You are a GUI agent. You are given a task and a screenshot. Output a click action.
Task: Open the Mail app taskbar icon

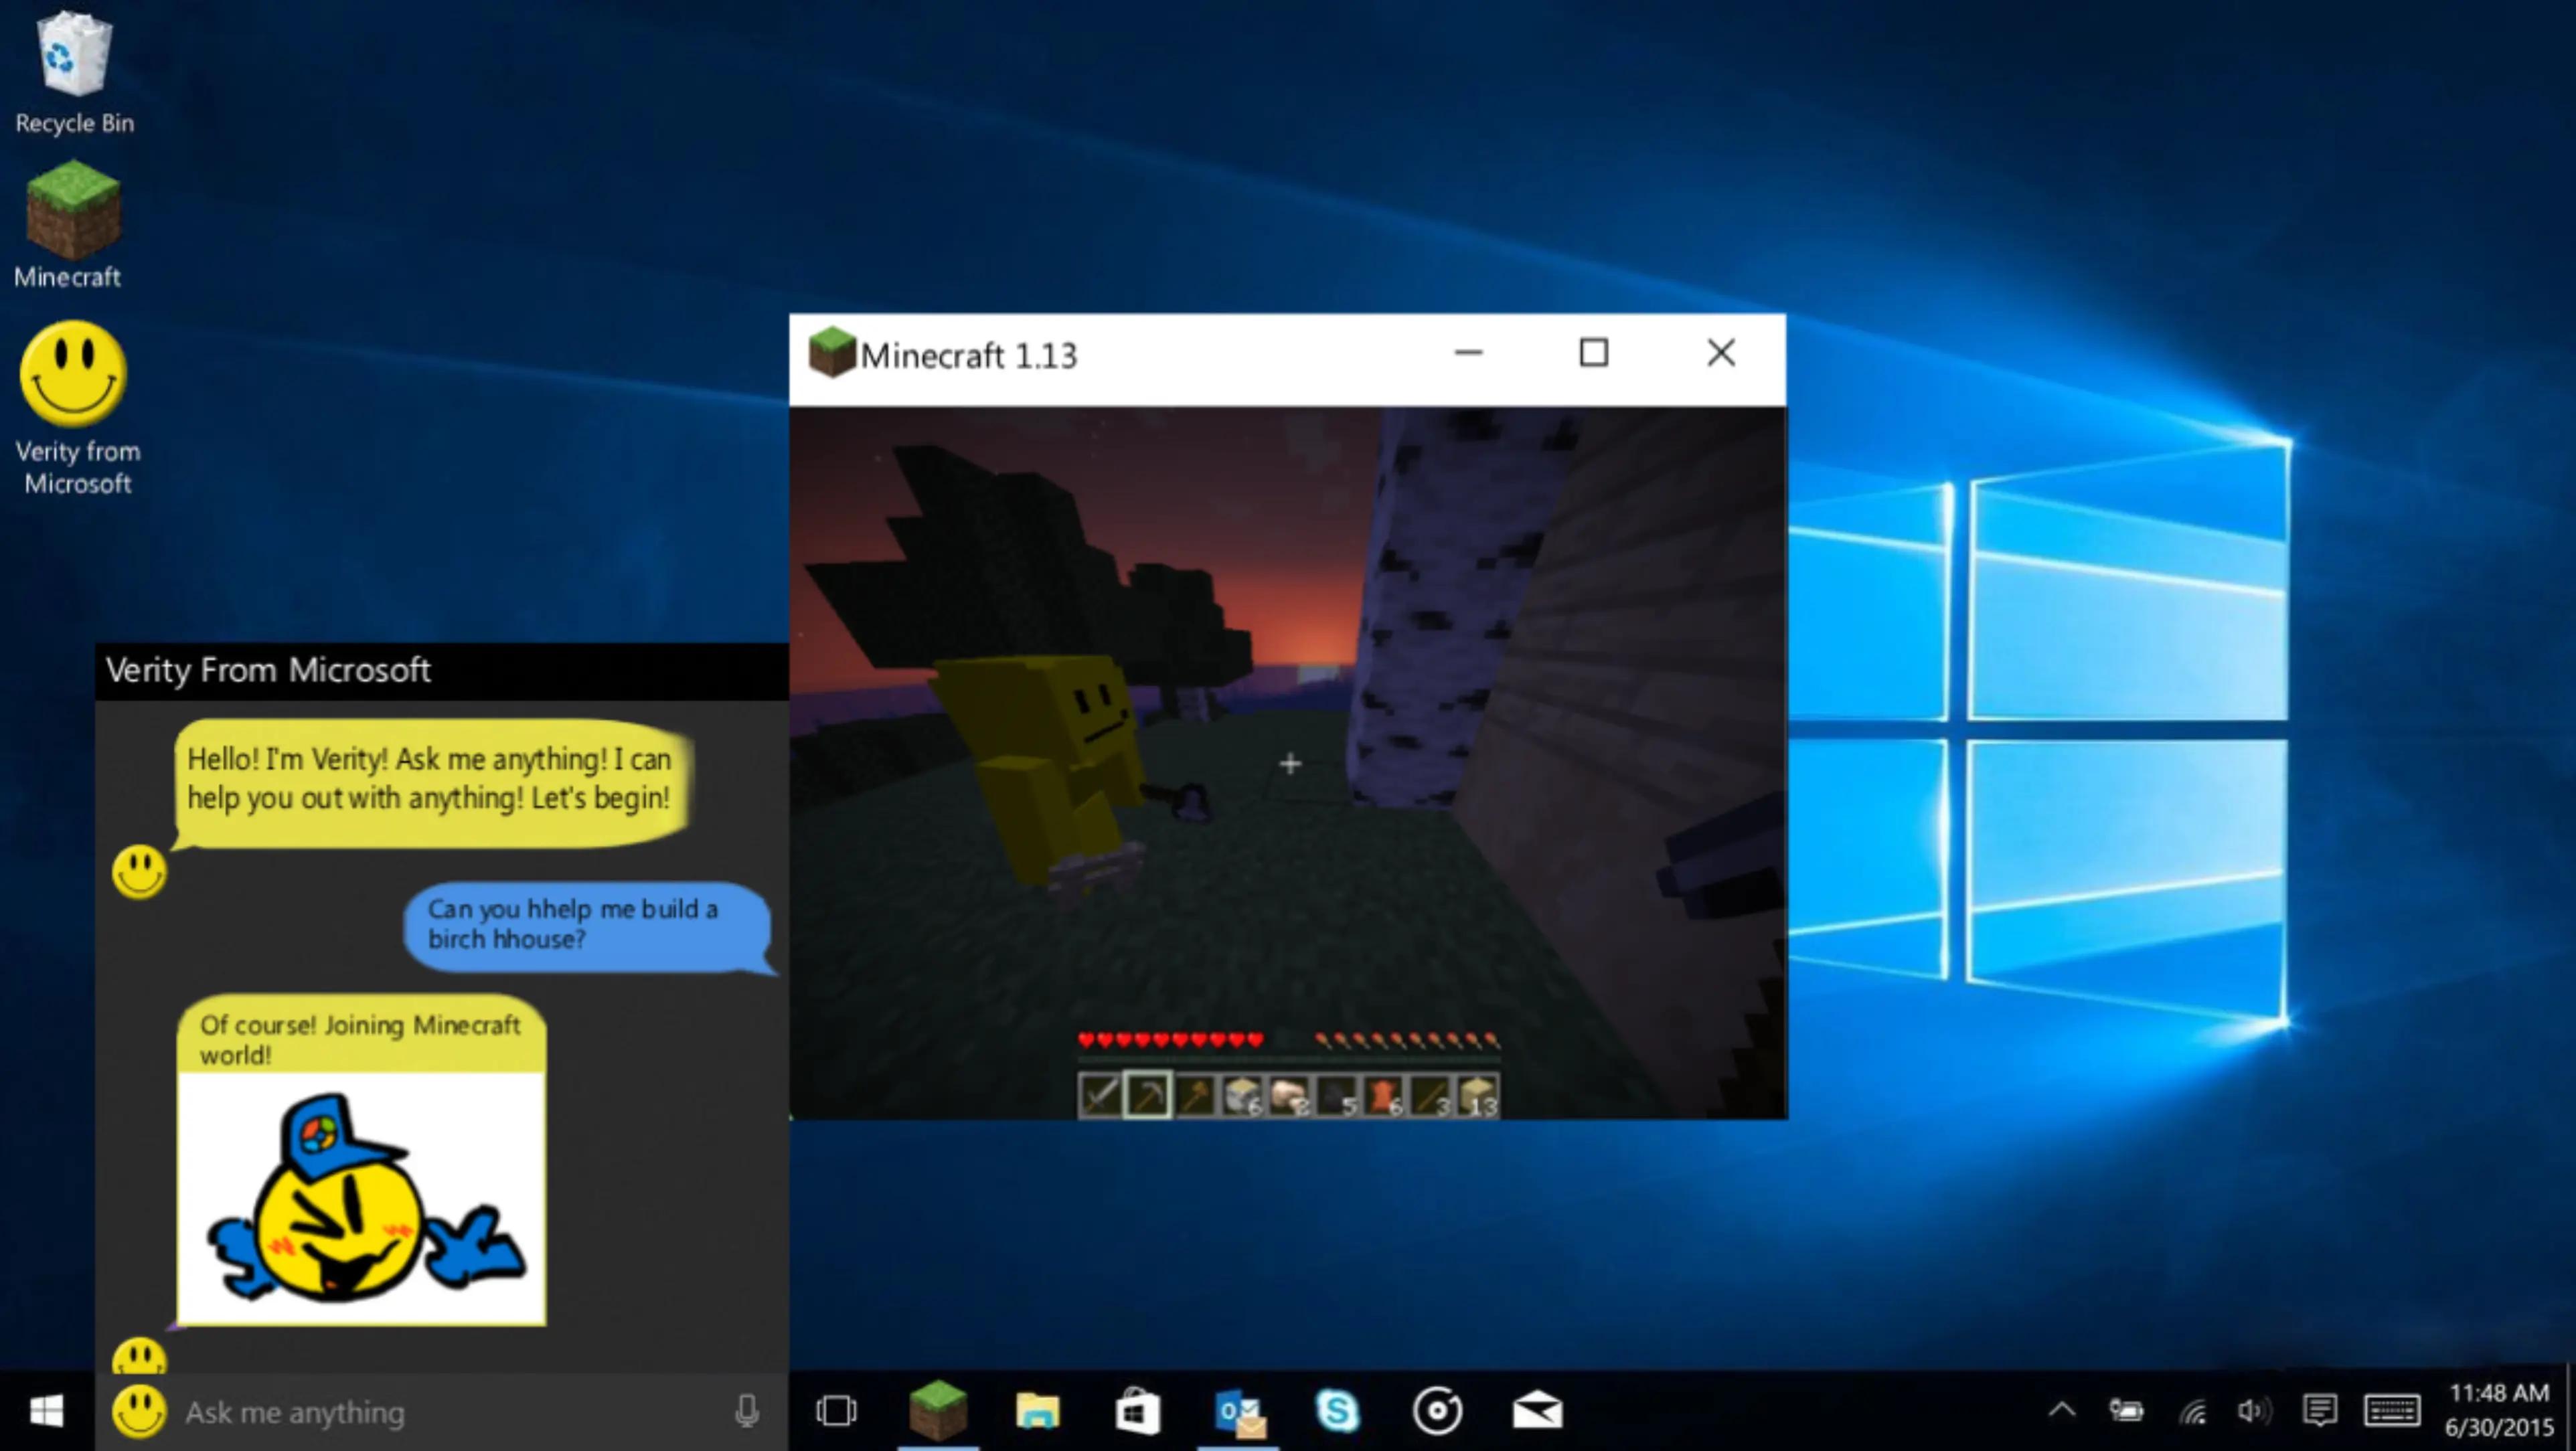tap(1537, 1411)
